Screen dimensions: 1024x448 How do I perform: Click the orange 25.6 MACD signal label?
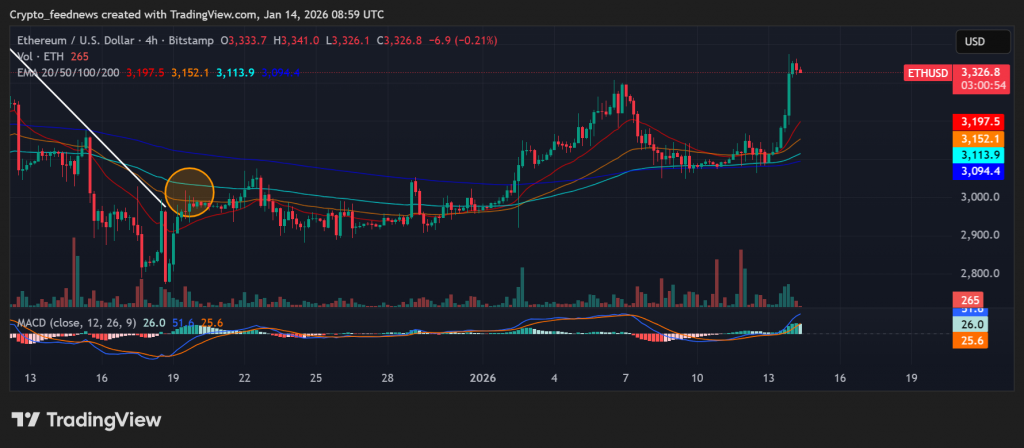point(975,341)
